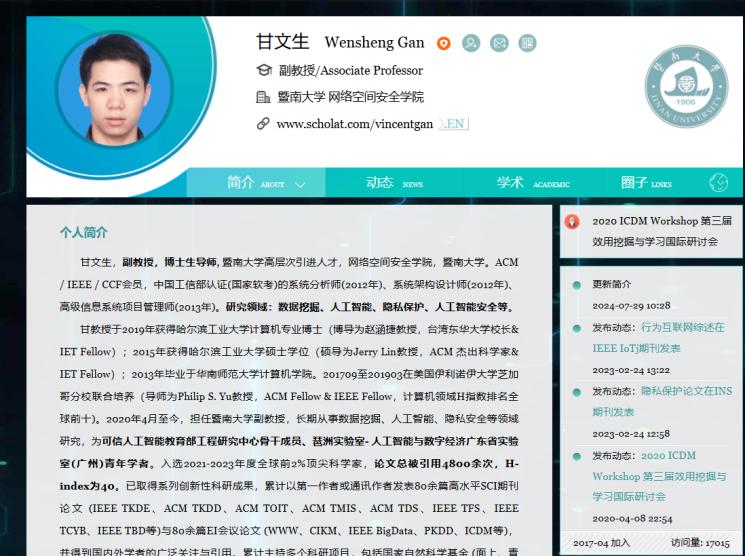Open the 行为互联网综述在IEEE IoTj期刊发表 news link
This screenshot has width=745, height=556.
point(659,337)
